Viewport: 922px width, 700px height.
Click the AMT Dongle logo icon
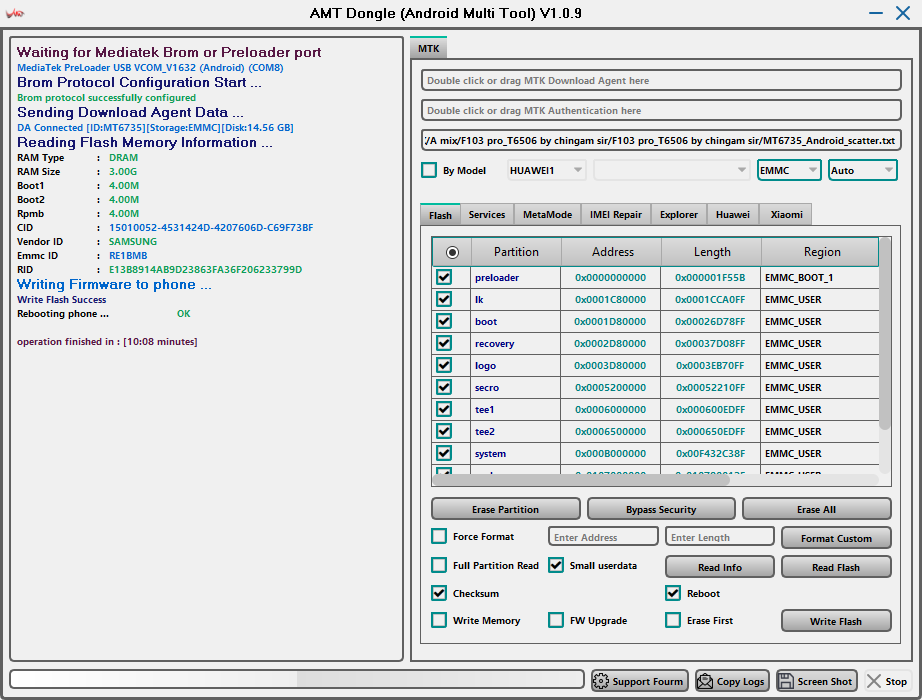(x=15, y=13)
